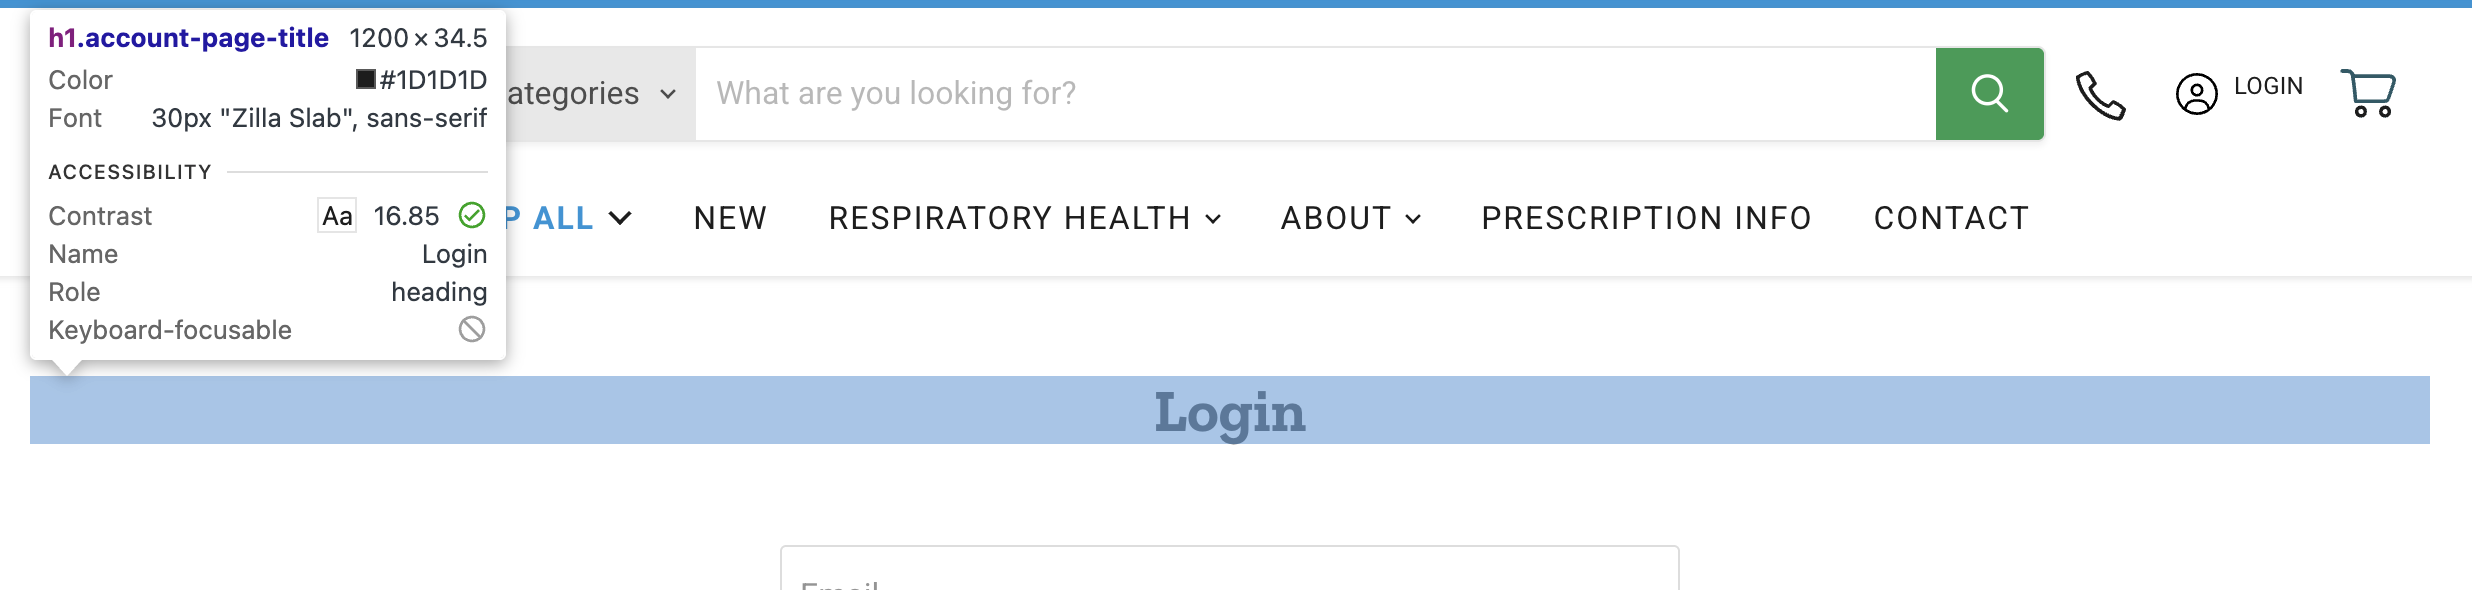This screenshot has height=590, width=2472.
Task: Click the #1D1D1D color swatch
Action: tap(366, 79)
